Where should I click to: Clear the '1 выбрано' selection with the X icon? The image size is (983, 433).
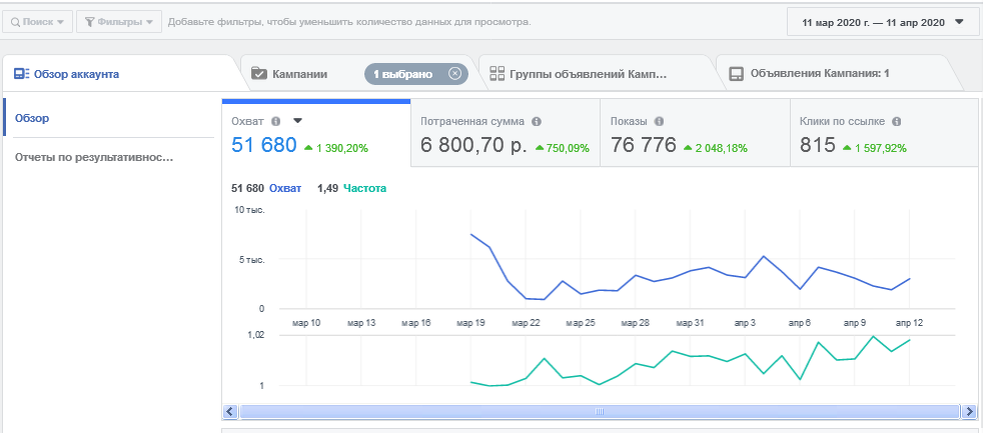pos(455,74)
